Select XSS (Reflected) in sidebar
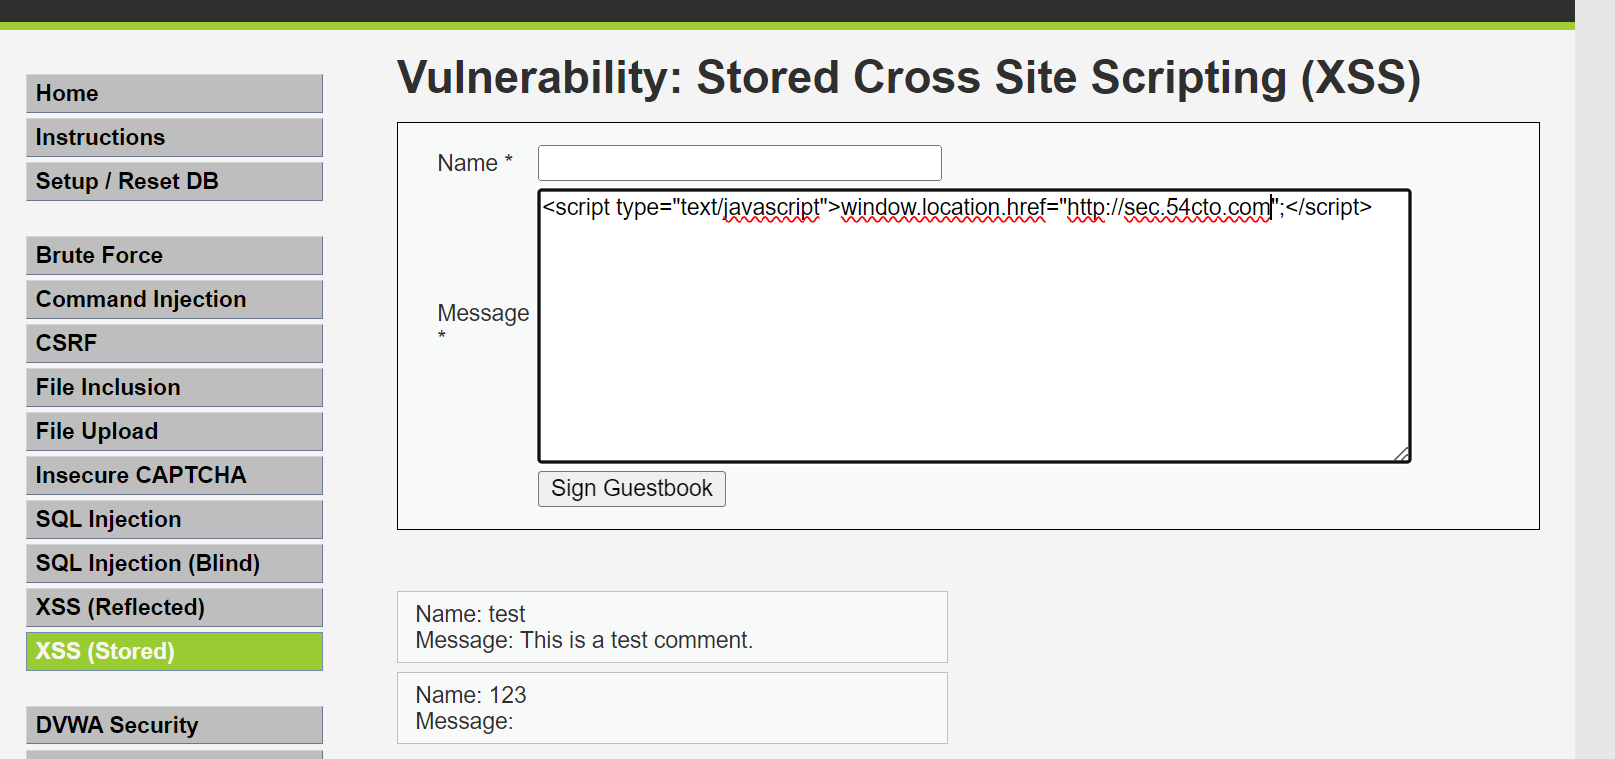This screenshot has height=759, width=1615. coord(174,607)
